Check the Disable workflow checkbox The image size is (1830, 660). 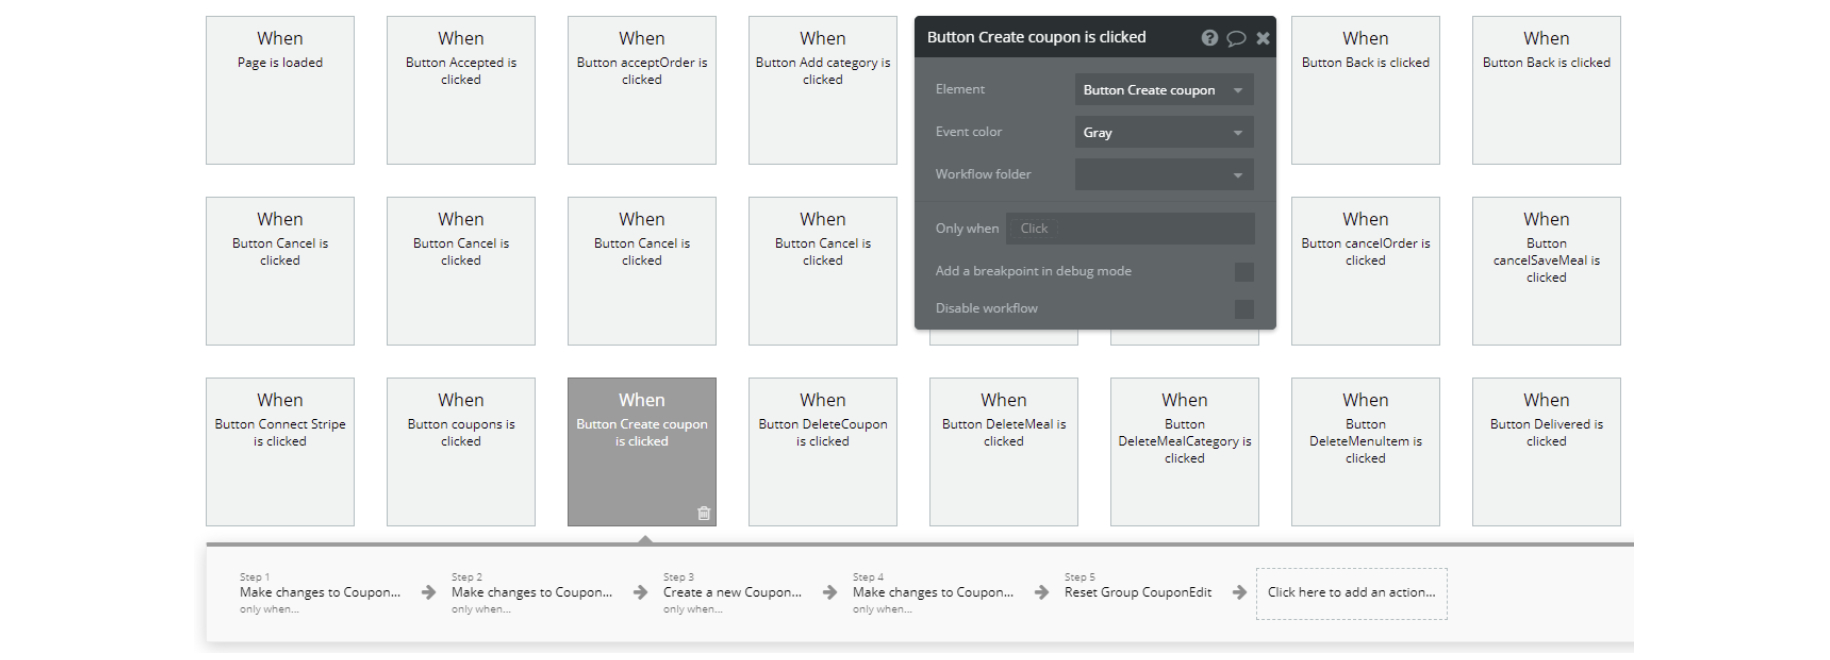[1244, 309]
